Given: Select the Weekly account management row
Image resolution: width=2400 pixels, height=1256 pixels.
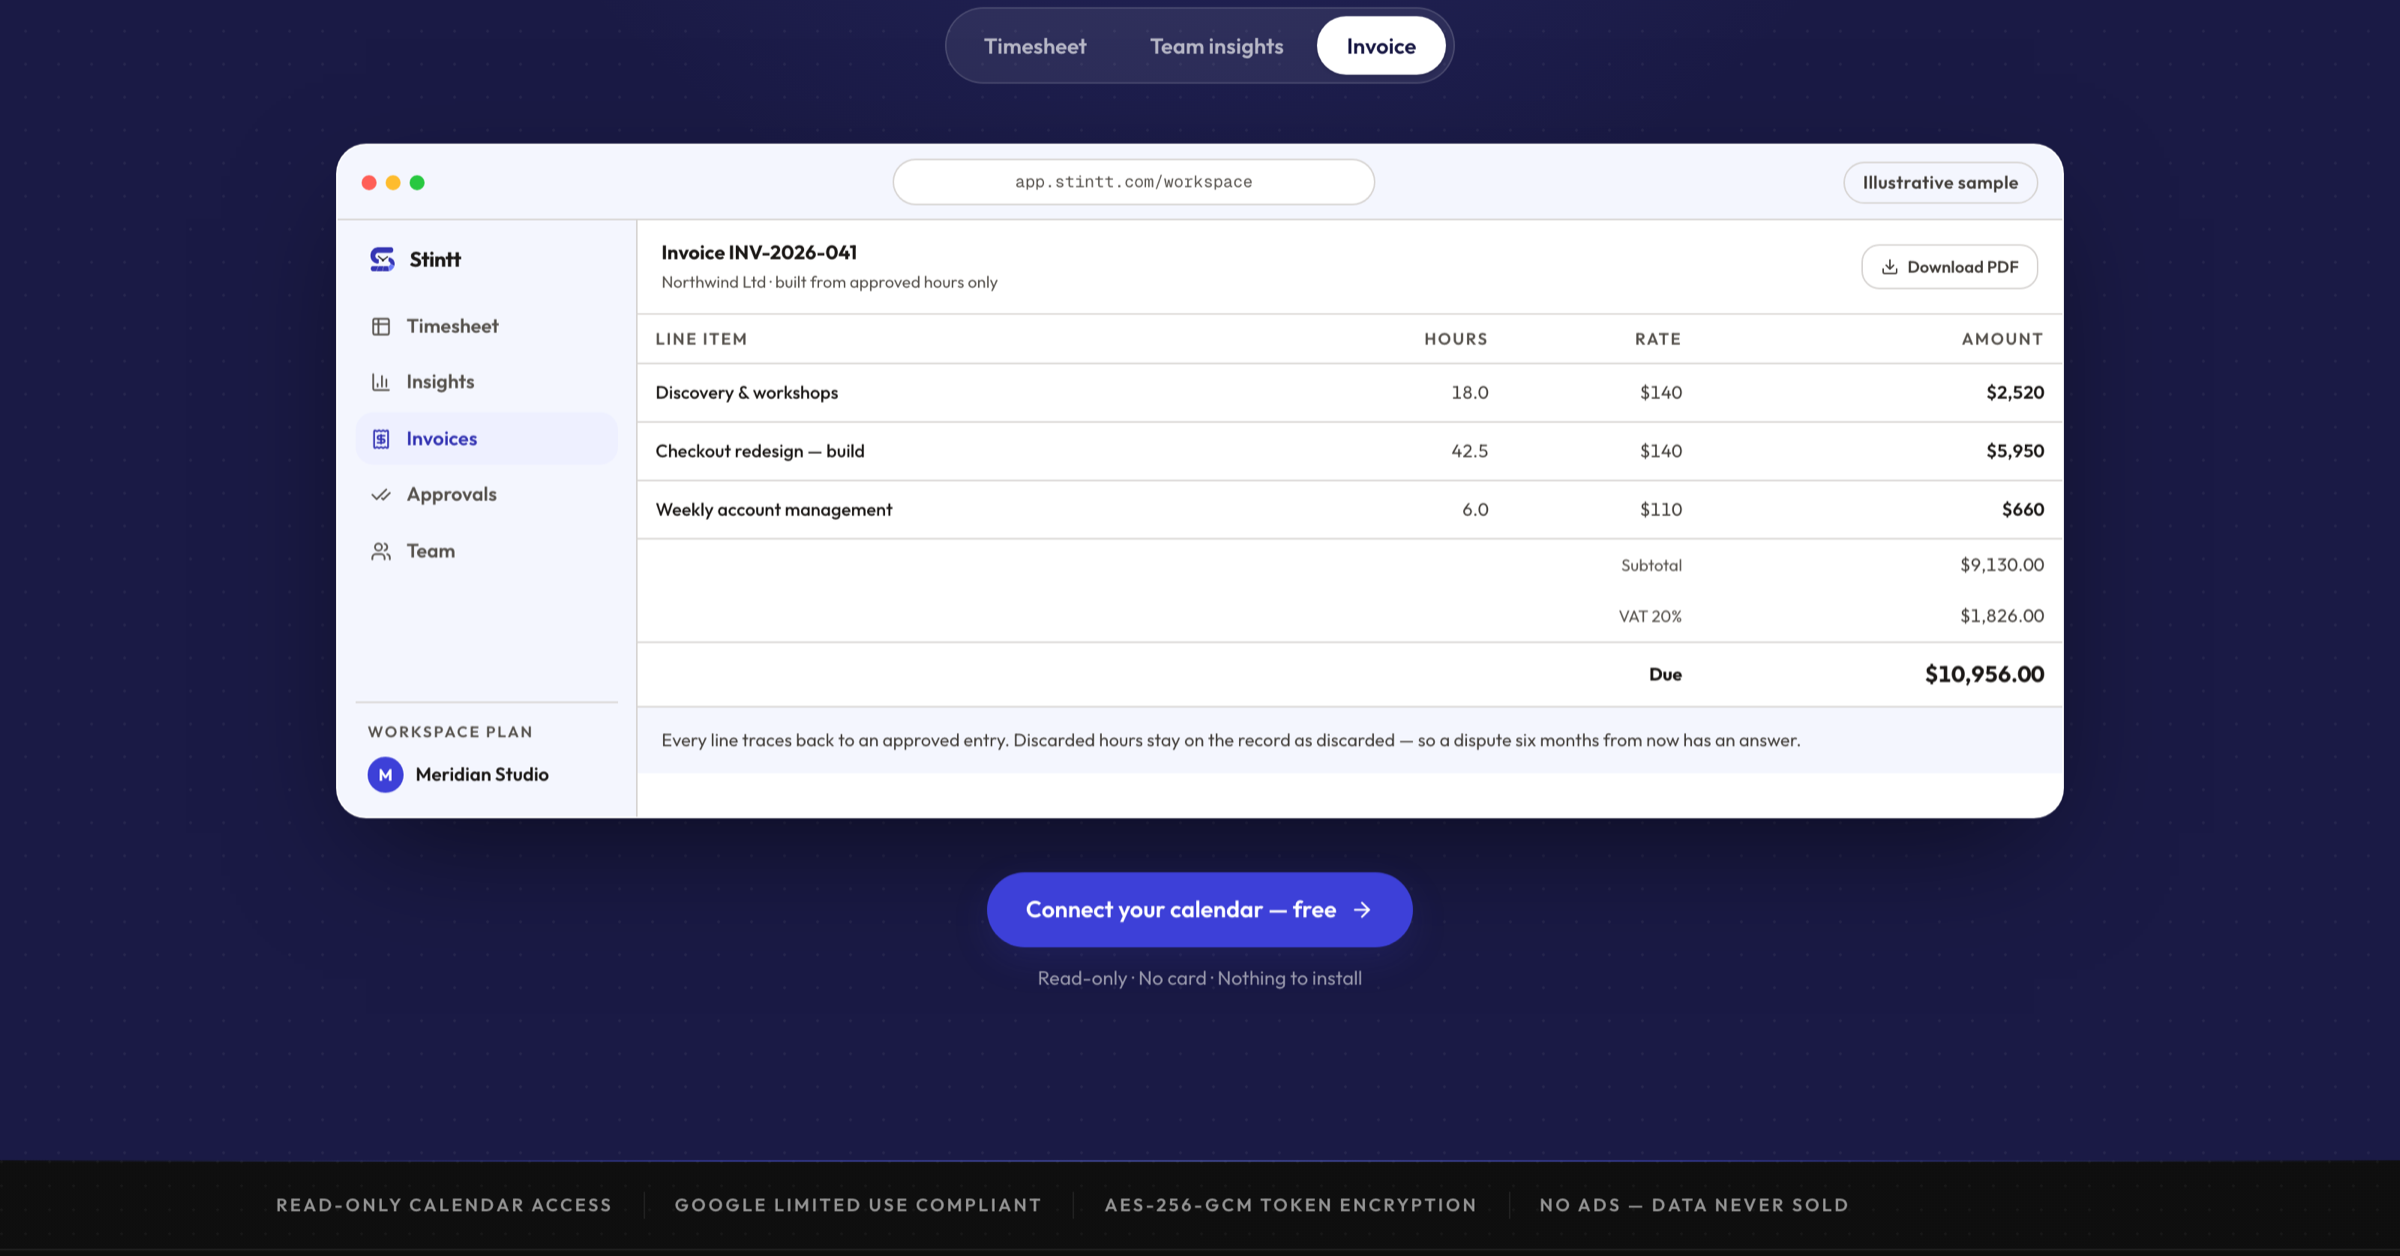Looking at the screenshot, I should click(1349, 510).
